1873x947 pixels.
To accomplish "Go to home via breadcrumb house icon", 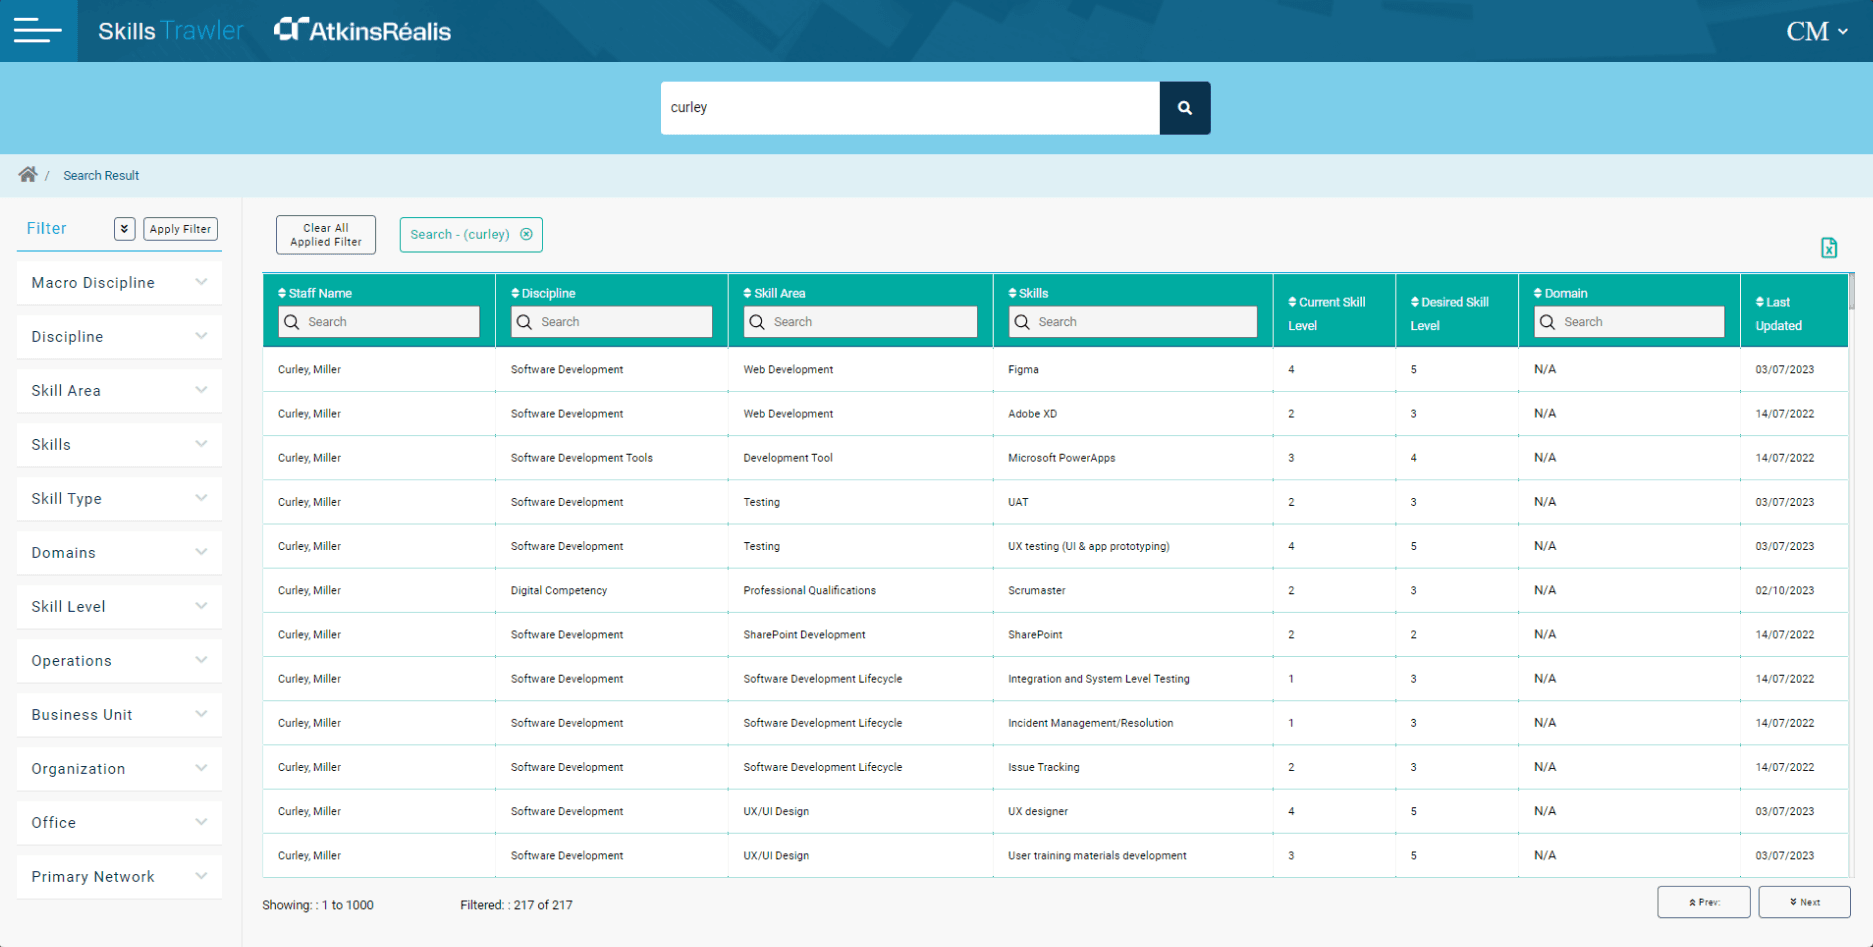I will tap(28, 175).
